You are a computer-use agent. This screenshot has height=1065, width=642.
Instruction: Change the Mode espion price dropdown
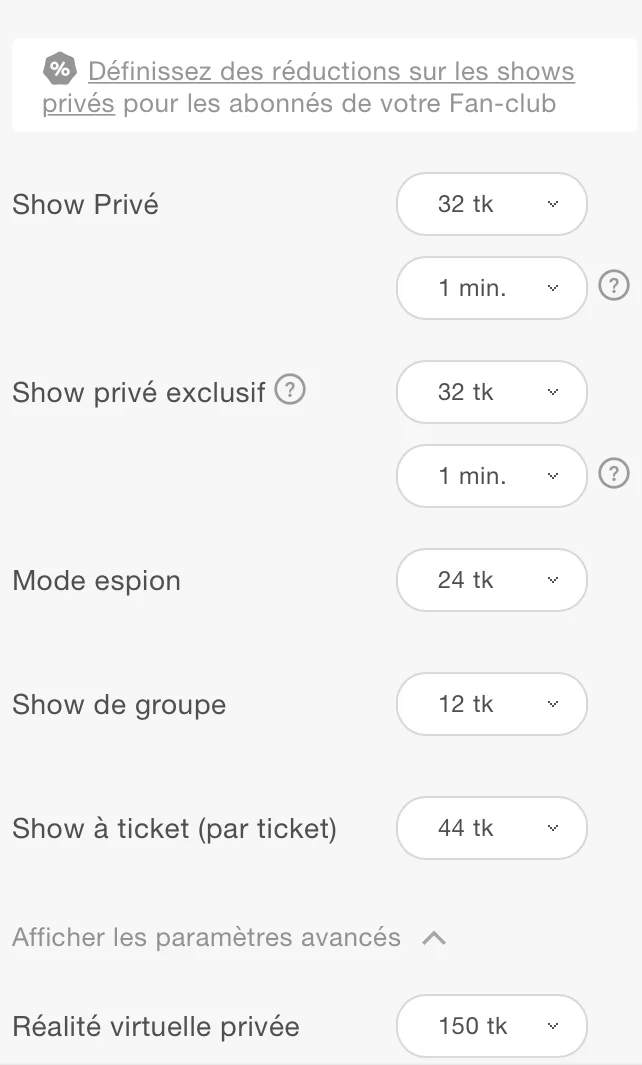coord(491,580)
